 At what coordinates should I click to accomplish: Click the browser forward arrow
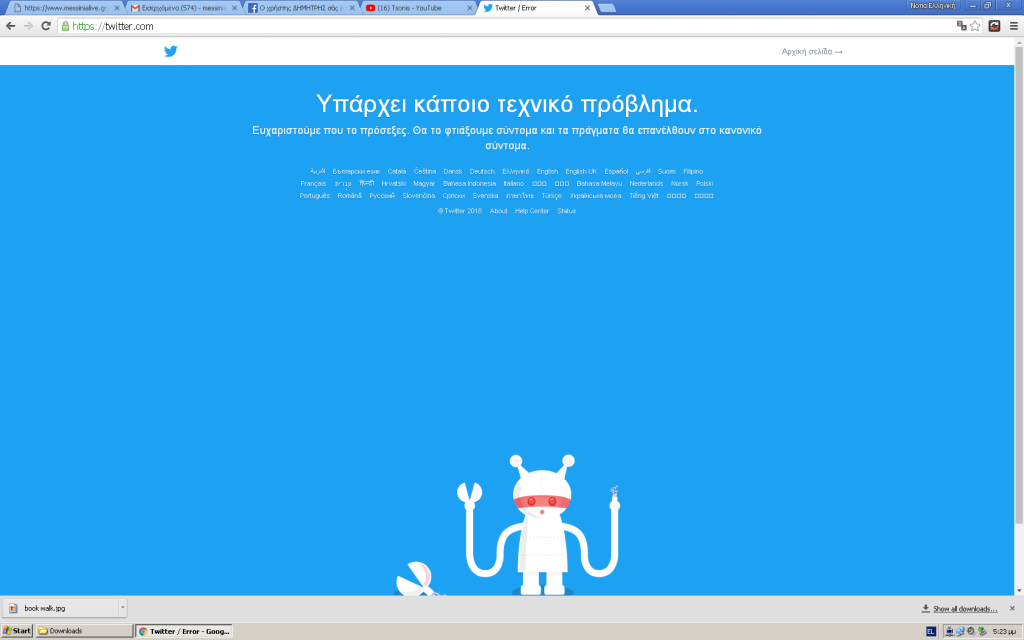click(x=28, y=26)
